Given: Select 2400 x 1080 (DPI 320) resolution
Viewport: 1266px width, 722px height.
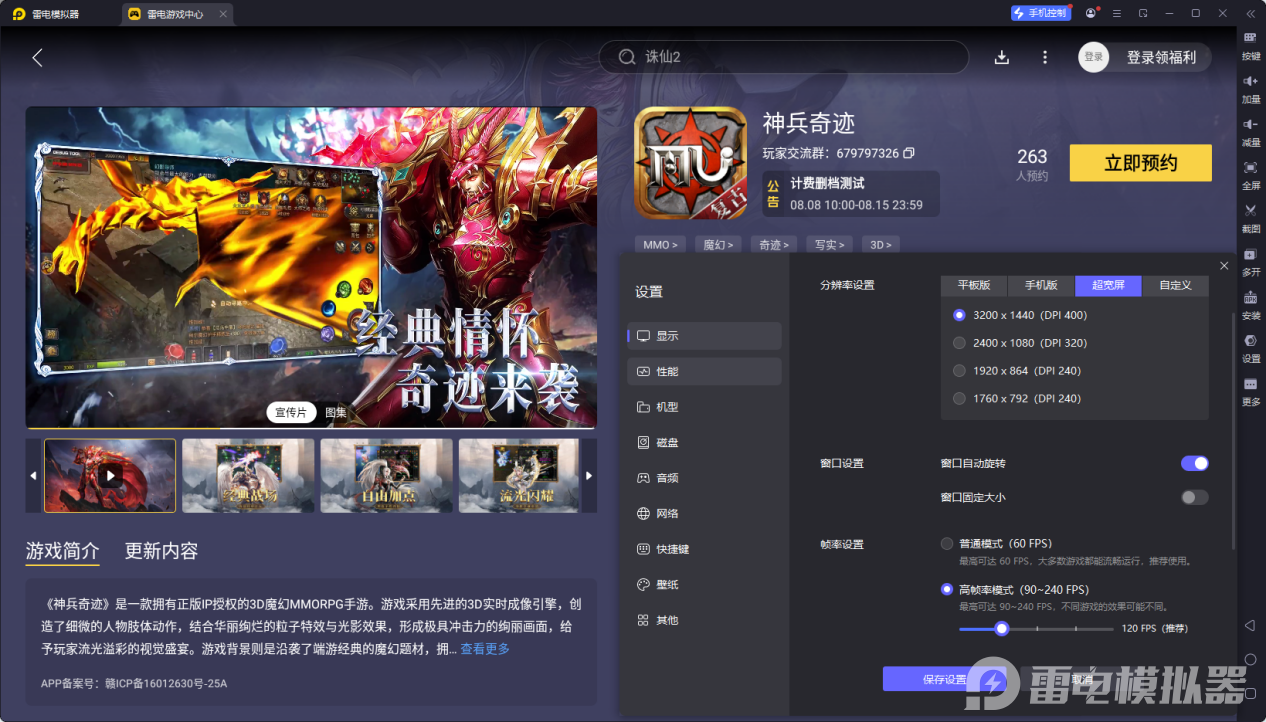Looking at the screenshot, I should click(960, 343).
